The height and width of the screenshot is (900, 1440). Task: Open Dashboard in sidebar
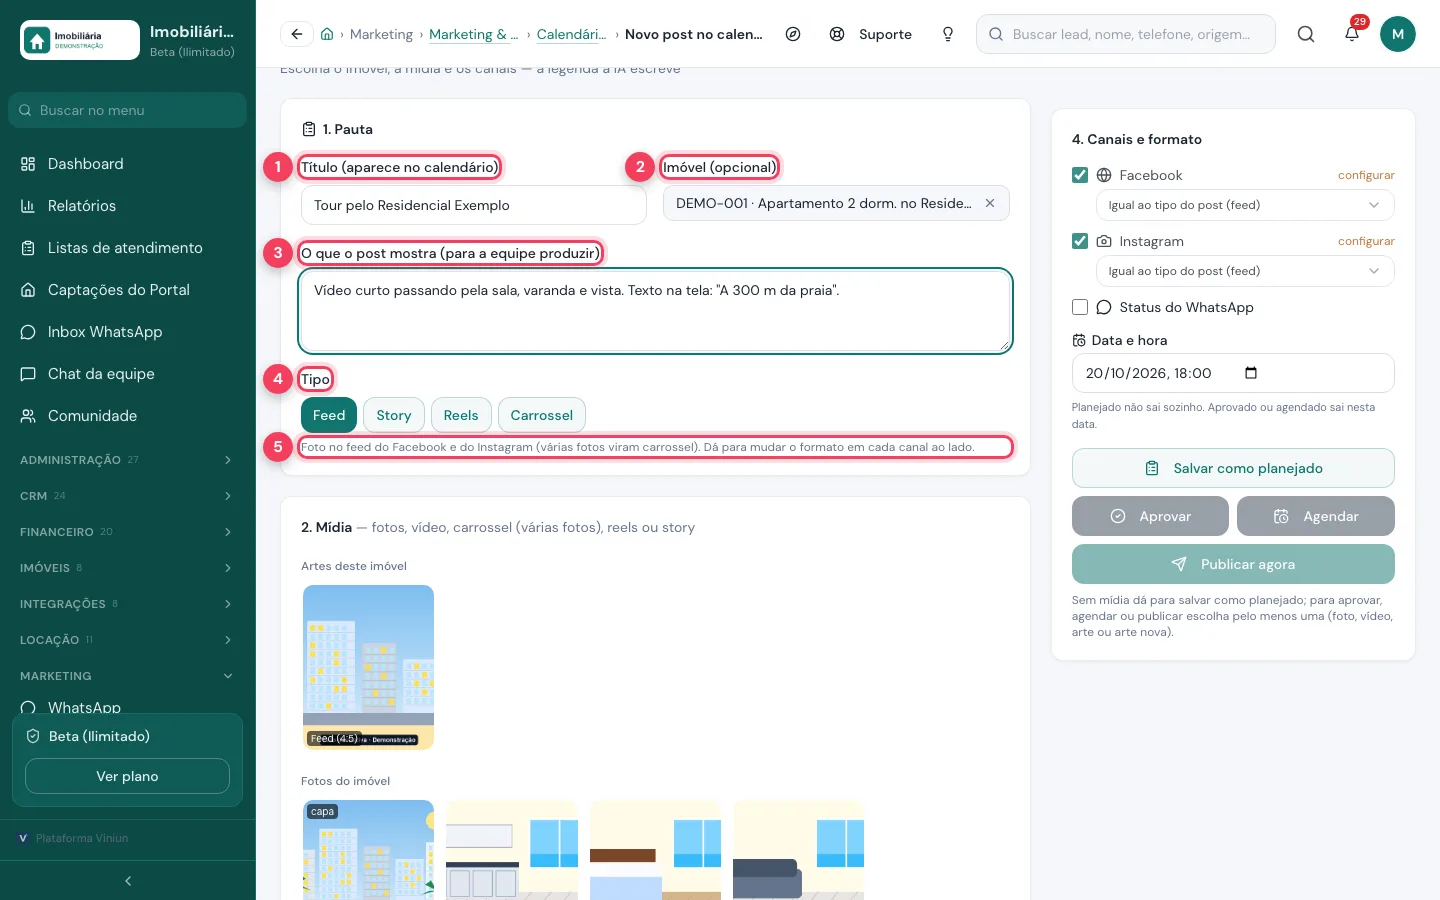(x=128, y=164)
